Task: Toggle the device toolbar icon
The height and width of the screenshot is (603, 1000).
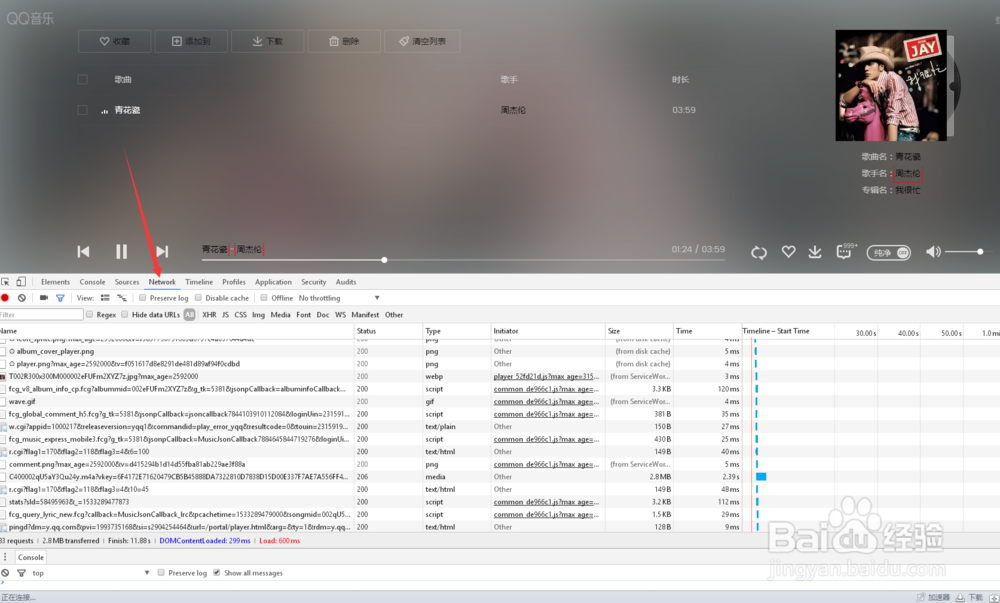Action: (21, 282)
